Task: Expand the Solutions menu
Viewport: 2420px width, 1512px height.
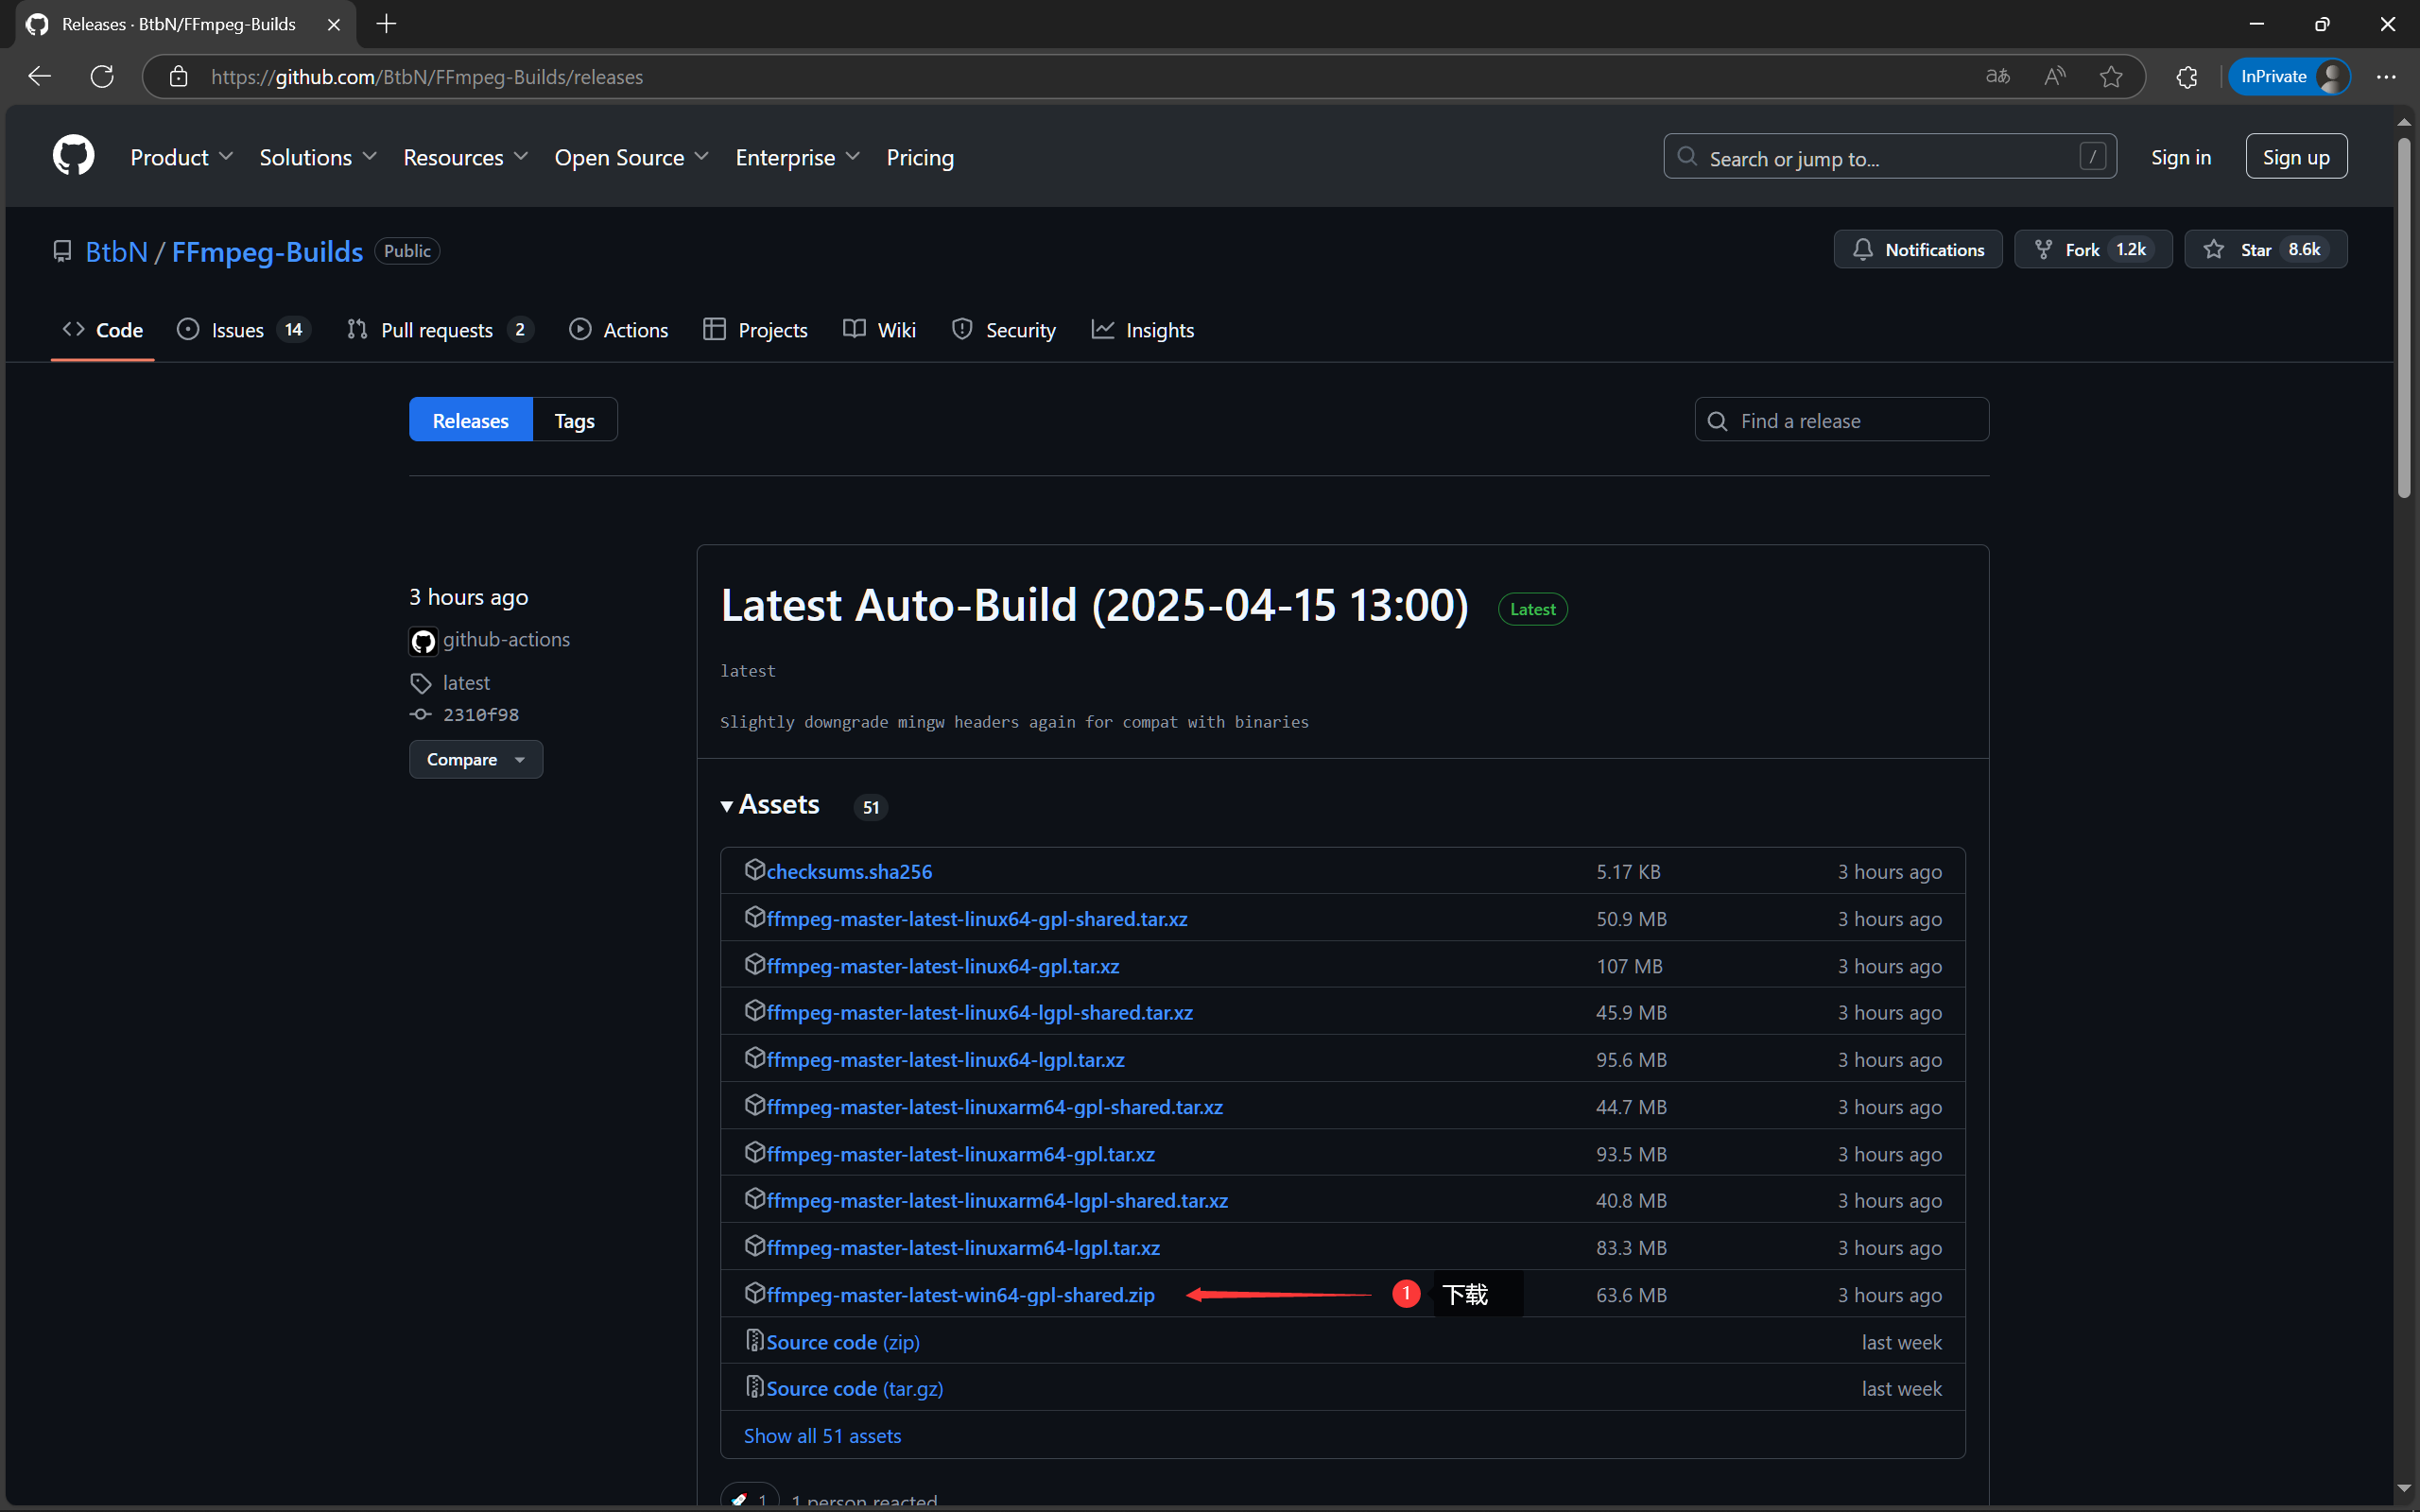Action: (318, 157)
